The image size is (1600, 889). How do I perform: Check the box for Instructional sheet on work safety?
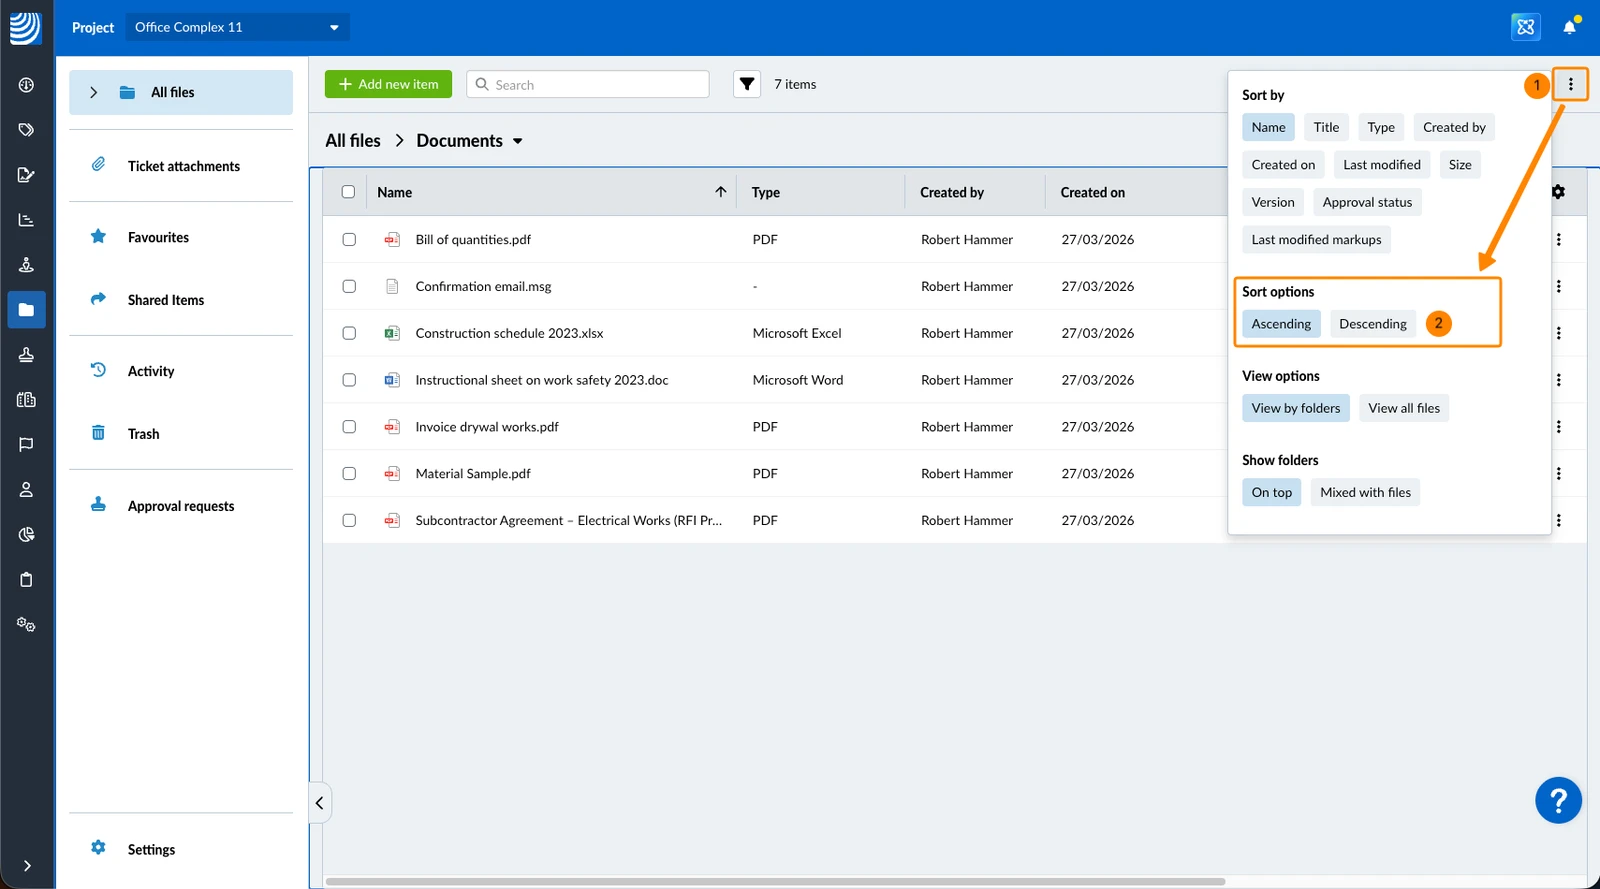tap(349, 380)
